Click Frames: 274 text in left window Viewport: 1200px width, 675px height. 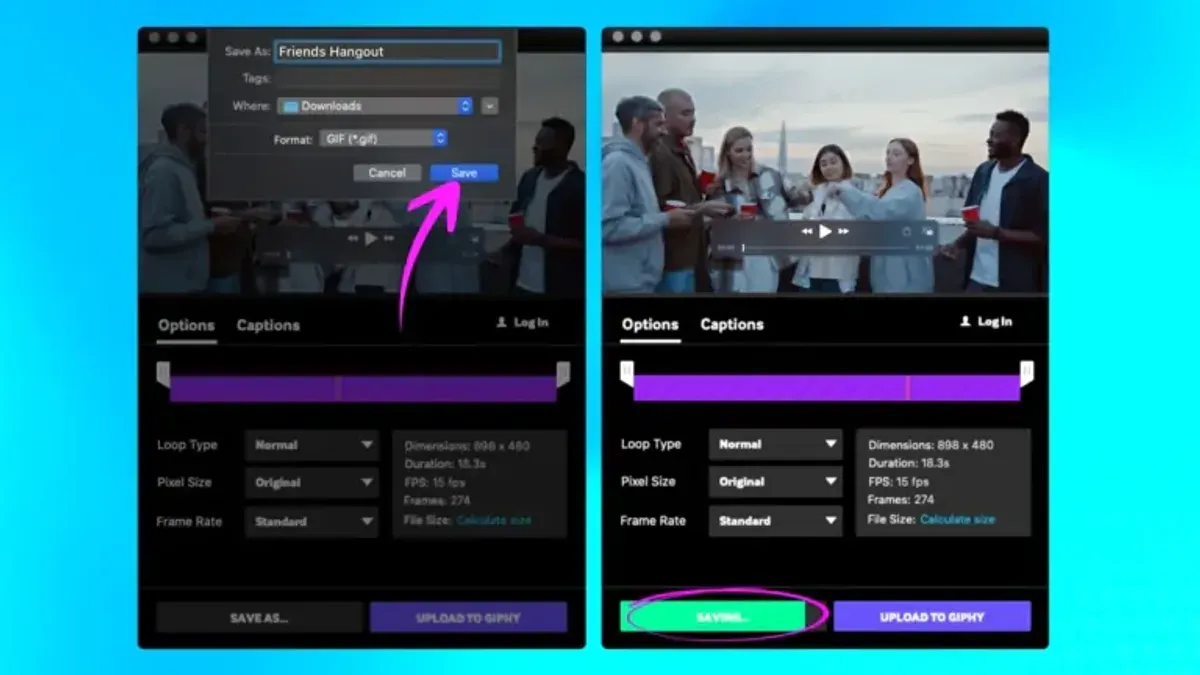(438, 501)
